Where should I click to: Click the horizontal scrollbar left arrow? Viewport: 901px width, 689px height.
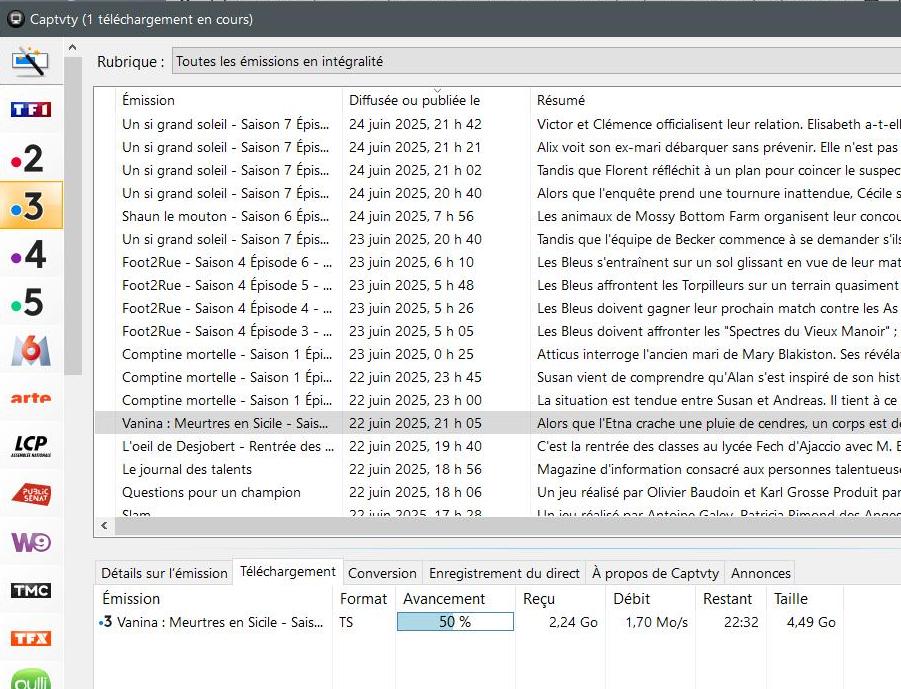(103, 525)
